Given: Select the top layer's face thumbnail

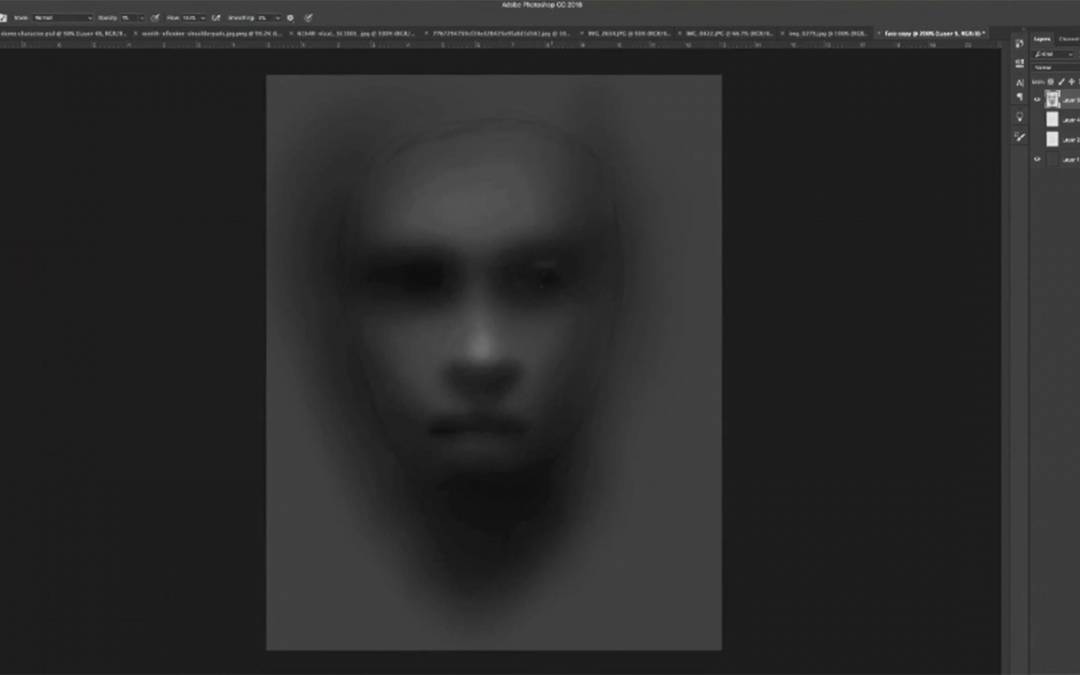Looking at the screenshot, I should 1052,100.
